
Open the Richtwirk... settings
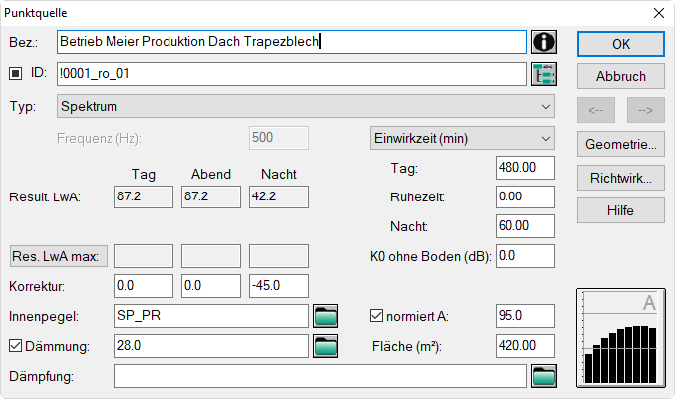point(621,178)
